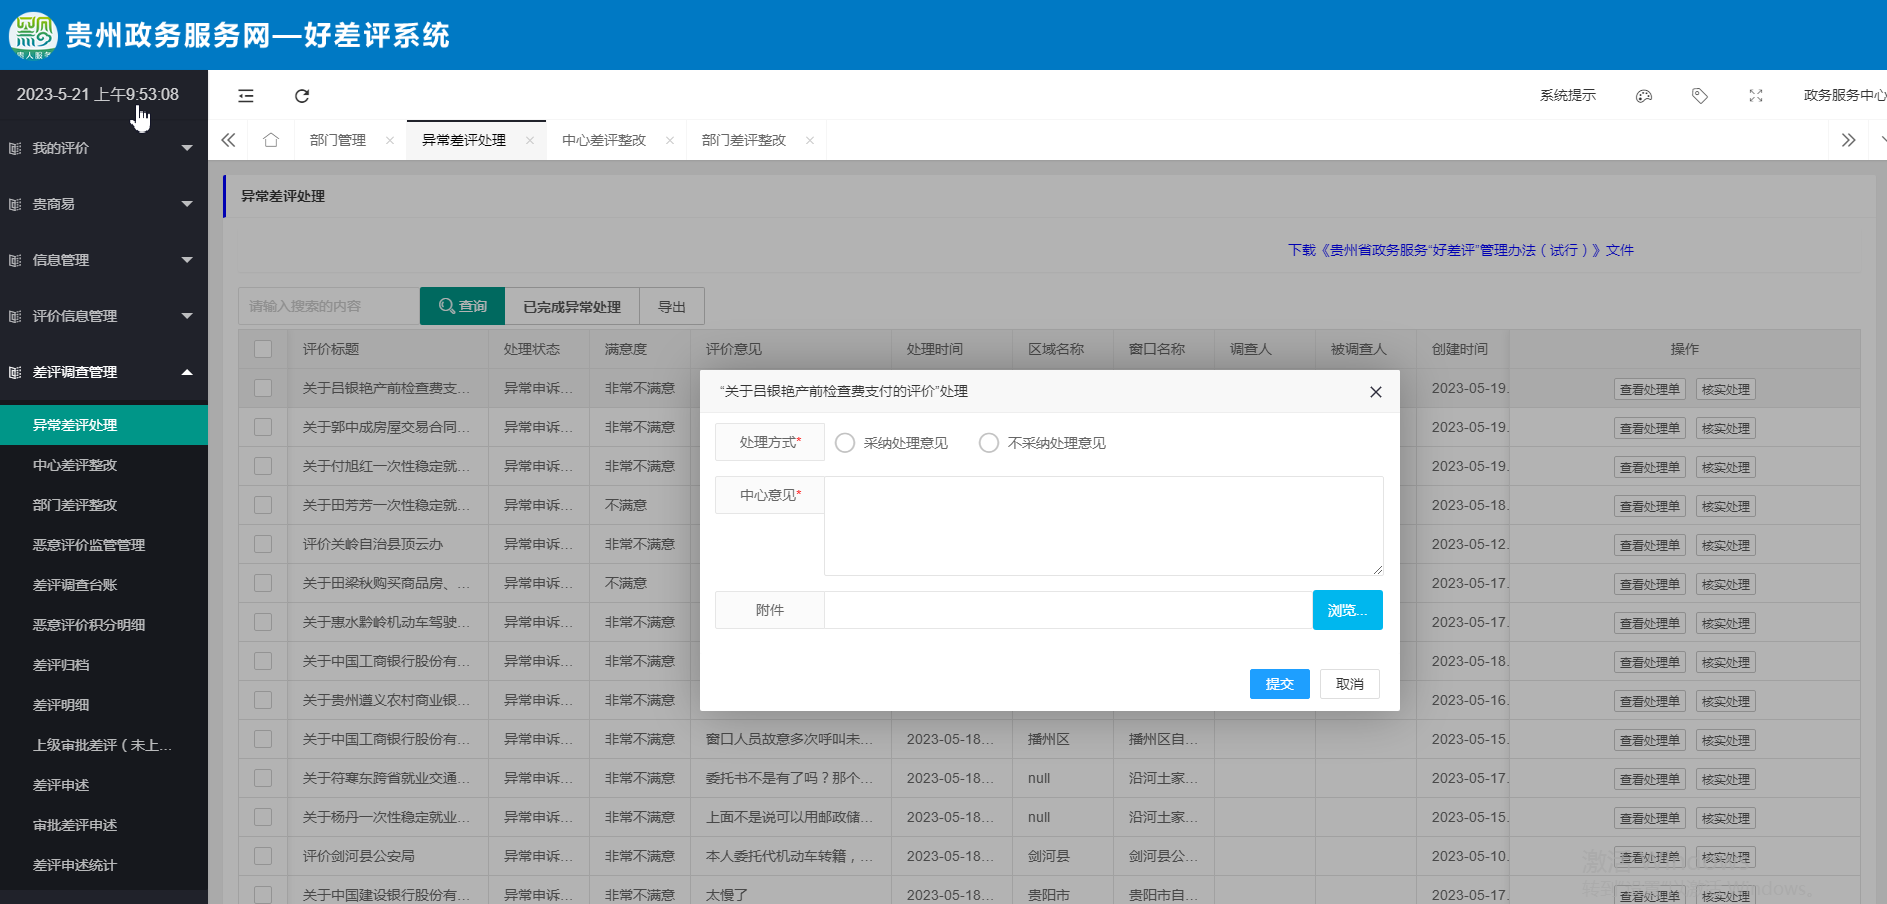The width and height of the screenshot is (1887, 904).
Task: Collapse the 差评调查管理 menu arrow
Action: 187,372
